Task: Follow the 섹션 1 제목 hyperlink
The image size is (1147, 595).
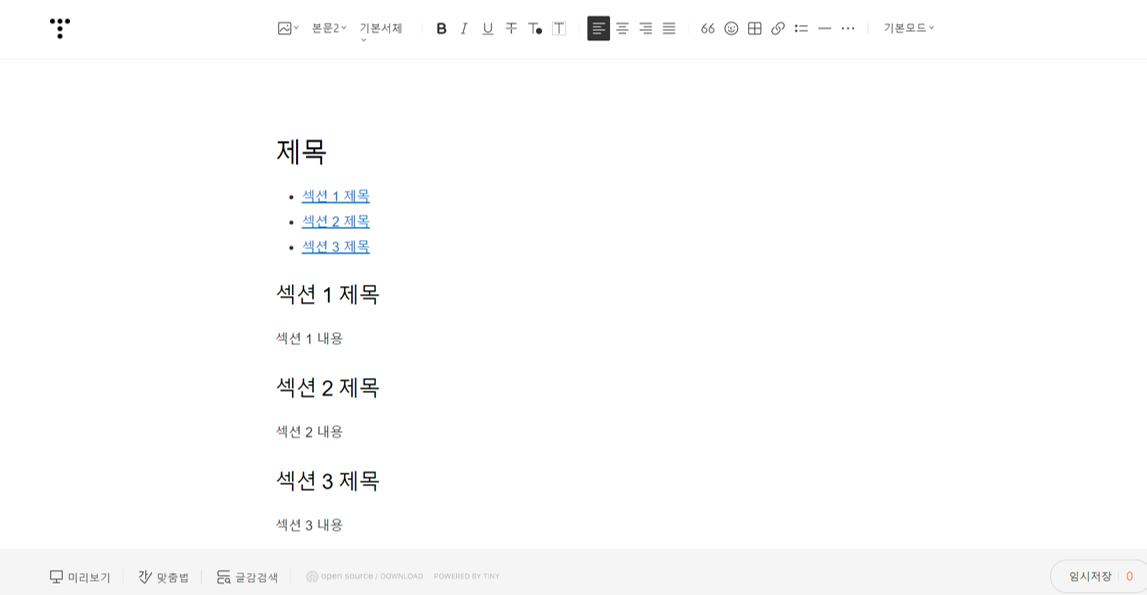Action: pyautogui.click(x=334, y=195)
